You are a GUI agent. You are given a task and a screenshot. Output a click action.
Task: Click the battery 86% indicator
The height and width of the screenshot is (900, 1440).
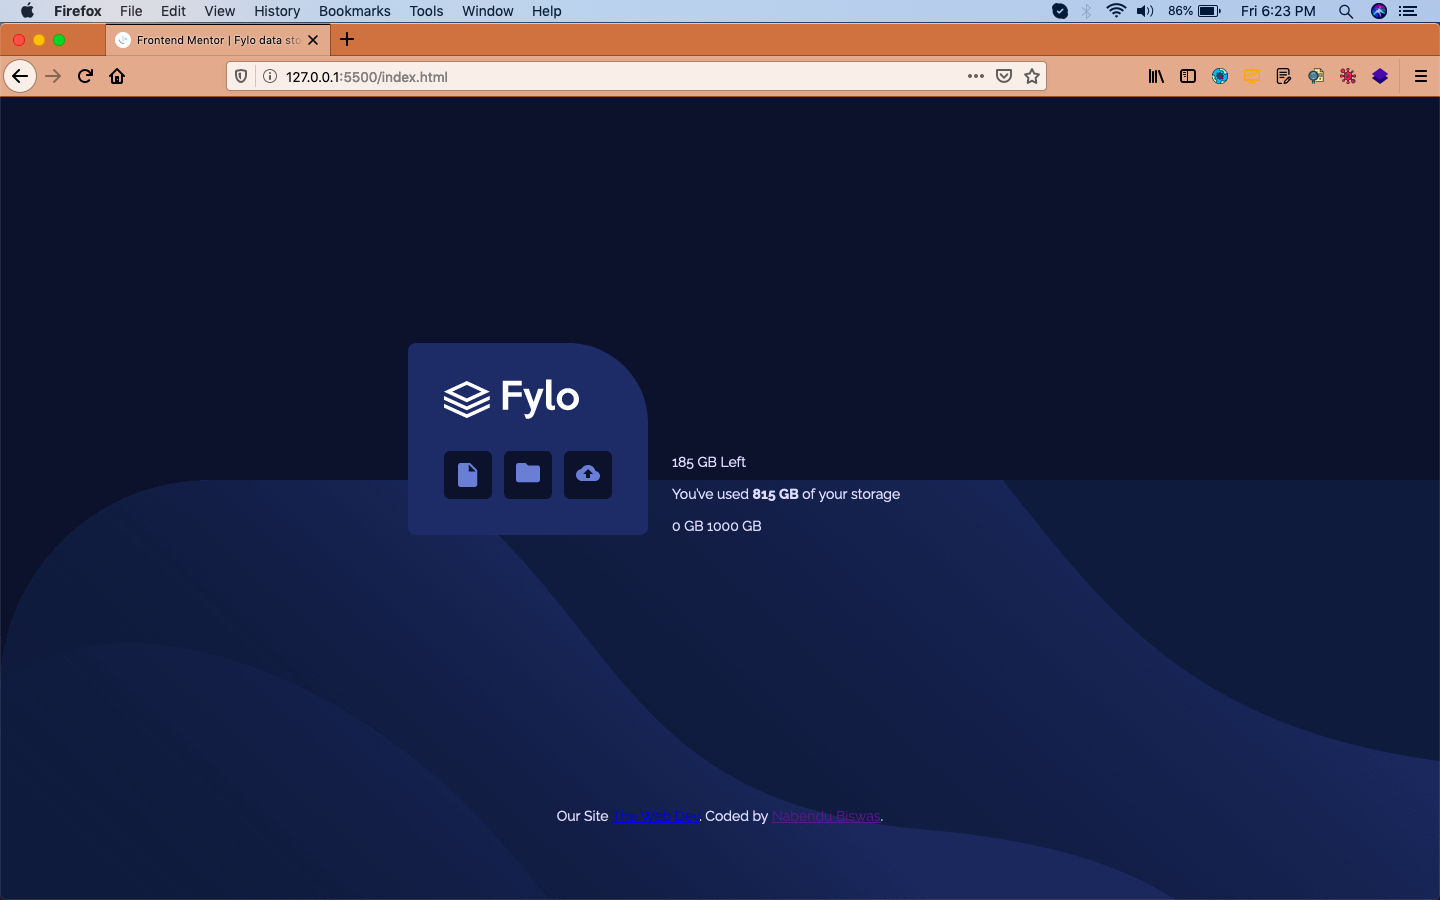[x=1194, y=11]
